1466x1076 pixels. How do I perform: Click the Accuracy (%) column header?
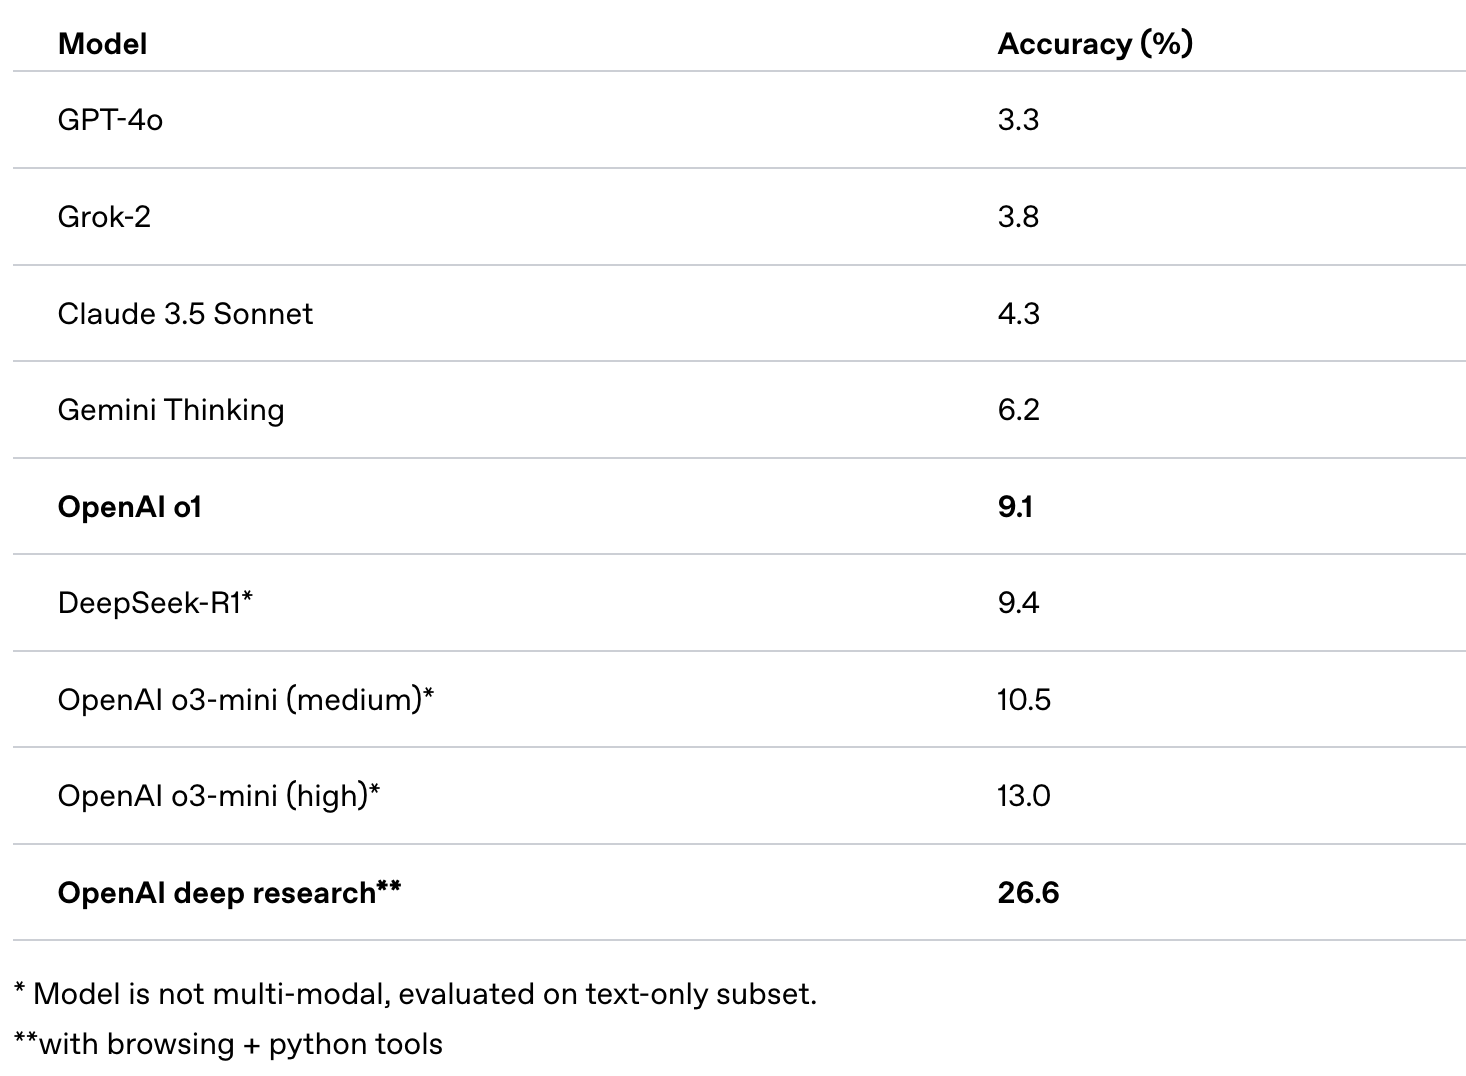(1095, 44)
